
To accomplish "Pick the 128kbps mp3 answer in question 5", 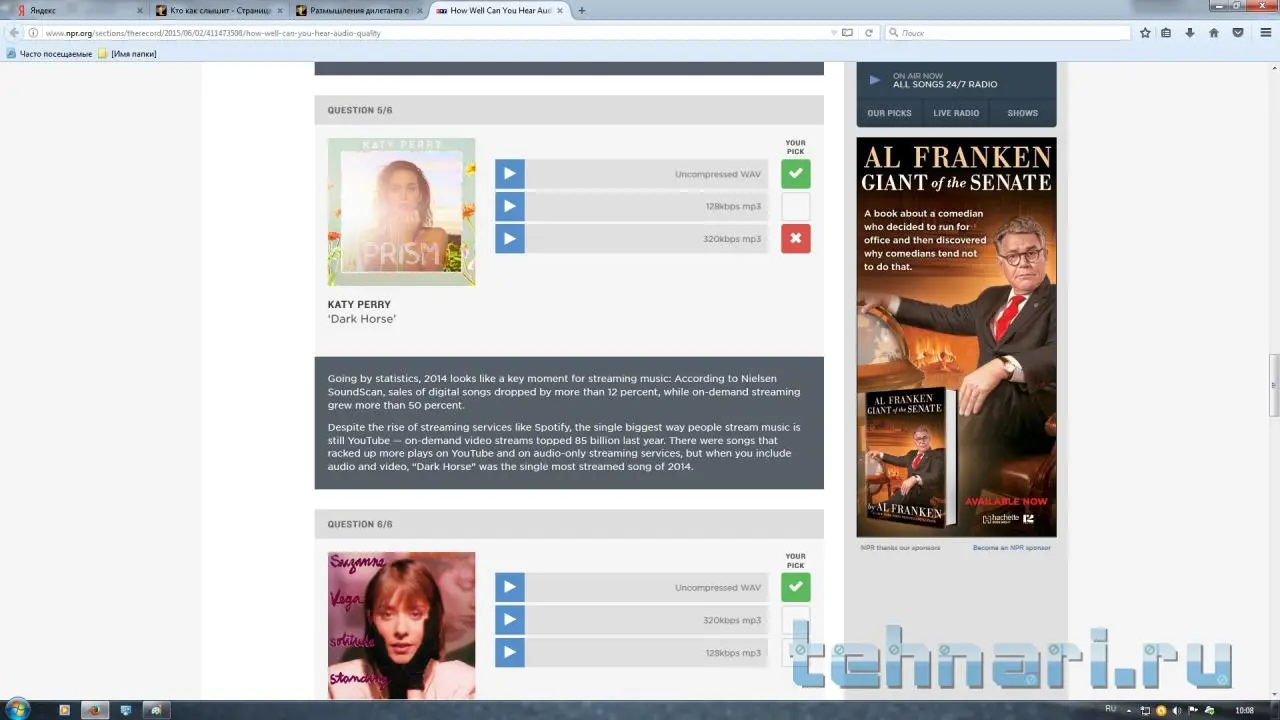I will click(x=796, y=206).
